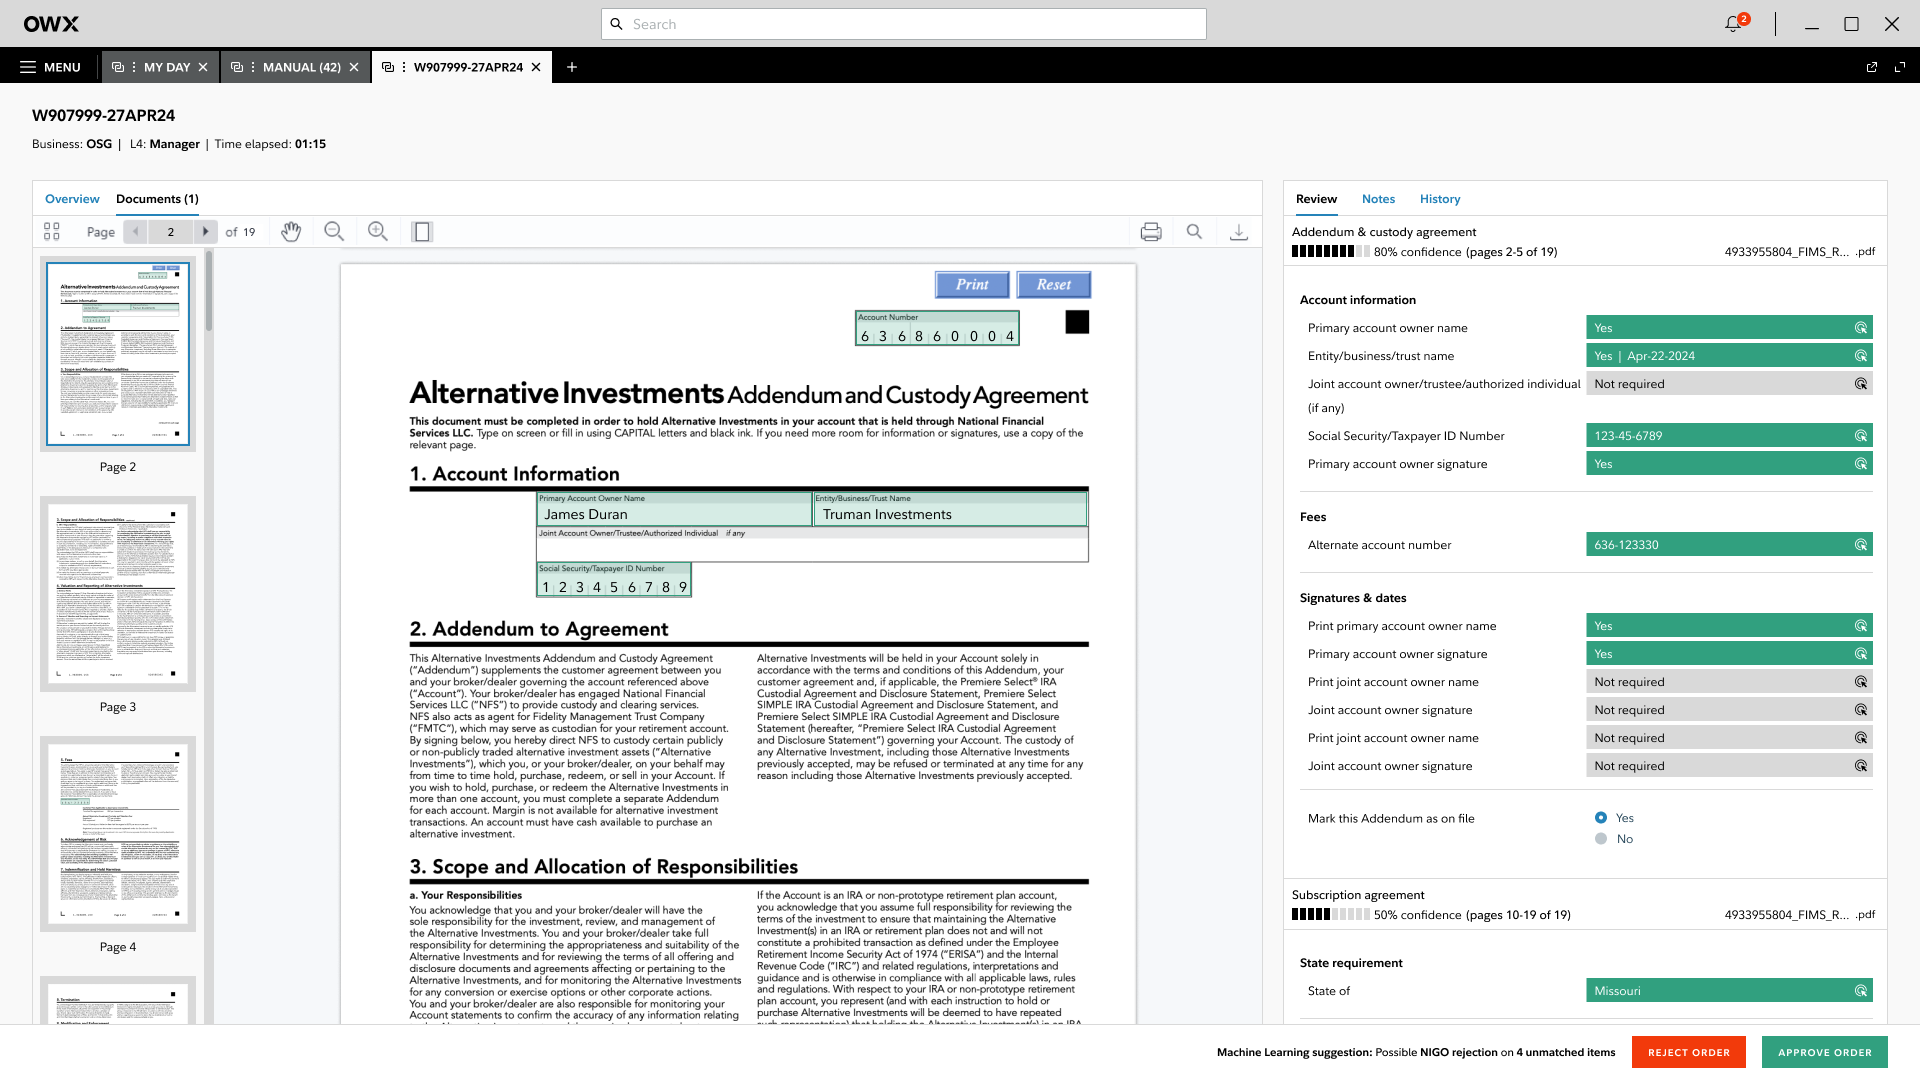This screenshot has width=1920, height=1080.
Task: Go to the next document page arrow
Action: [206, 232]
